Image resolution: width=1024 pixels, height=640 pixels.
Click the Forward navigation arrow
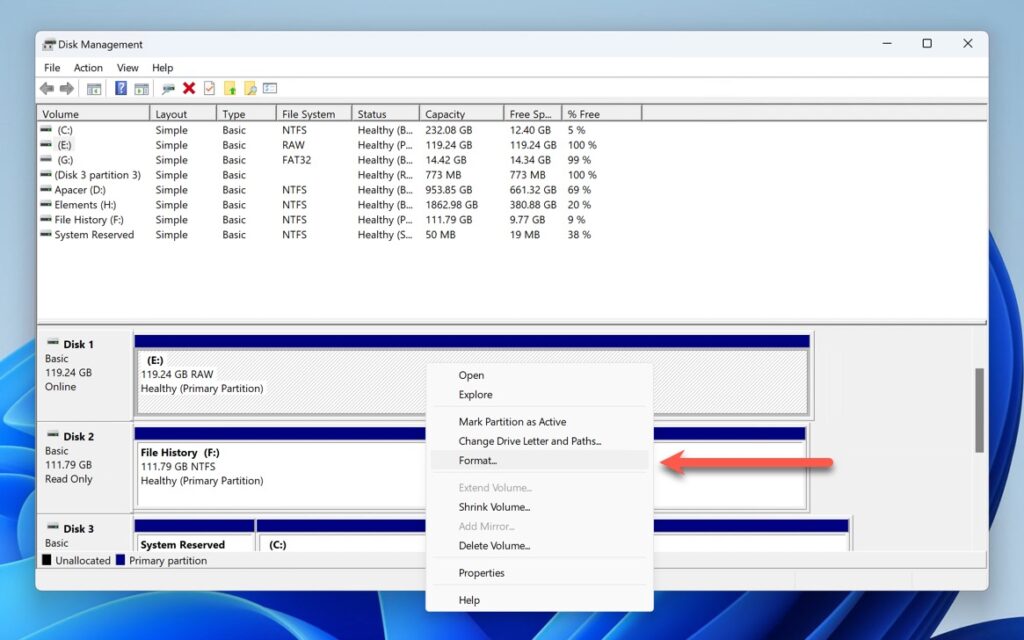pos(65,88)
